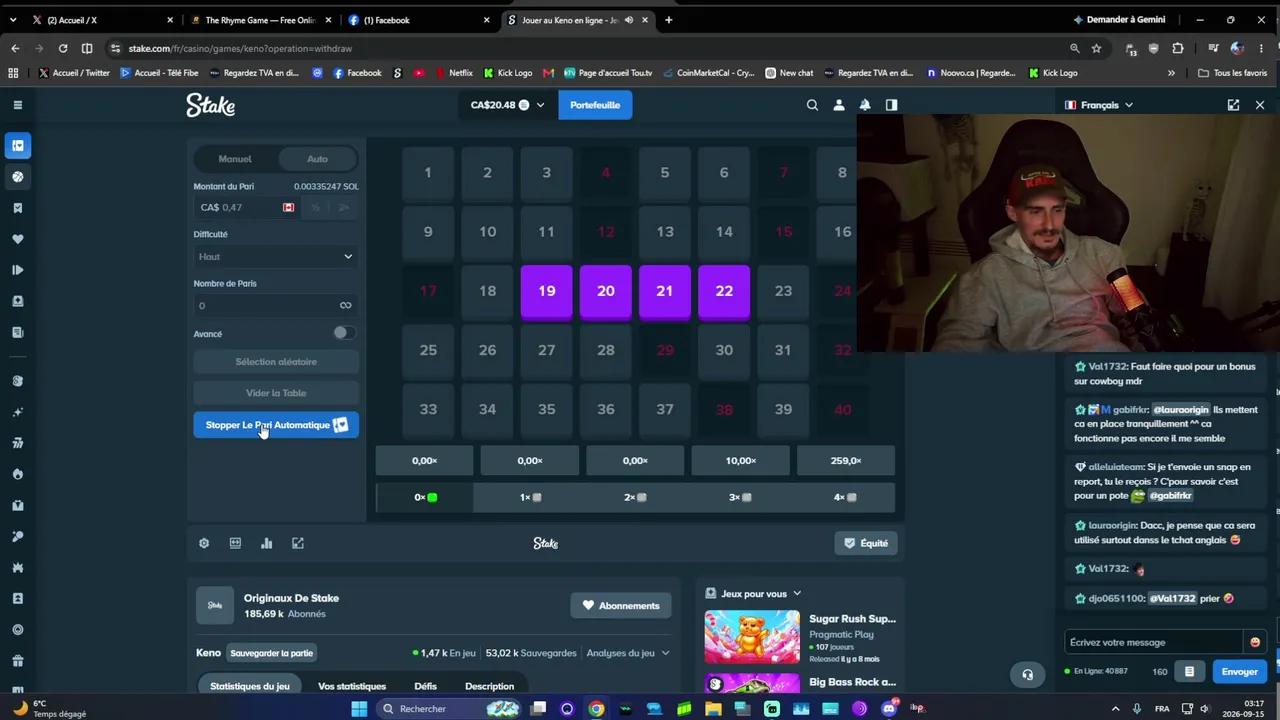
Task: Open chat emoji picker
Action: [1255, 642]
